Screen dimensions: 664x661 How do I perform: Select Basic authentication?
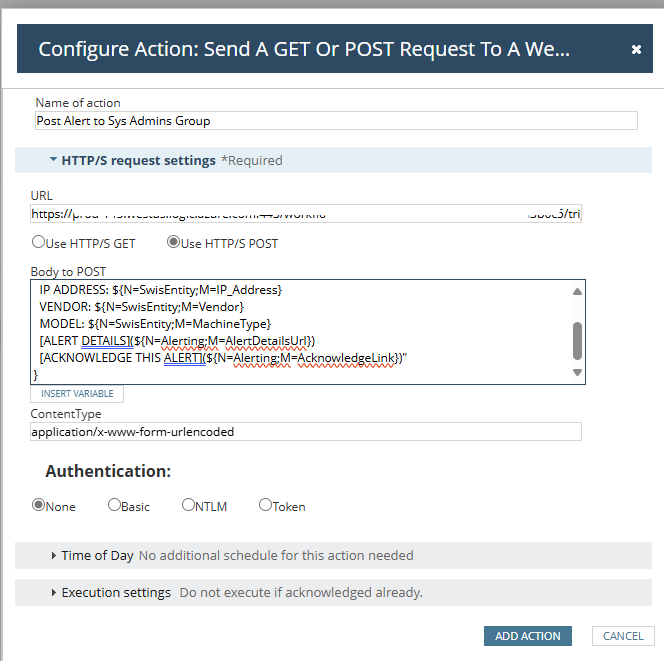click(x=114, y=505)
